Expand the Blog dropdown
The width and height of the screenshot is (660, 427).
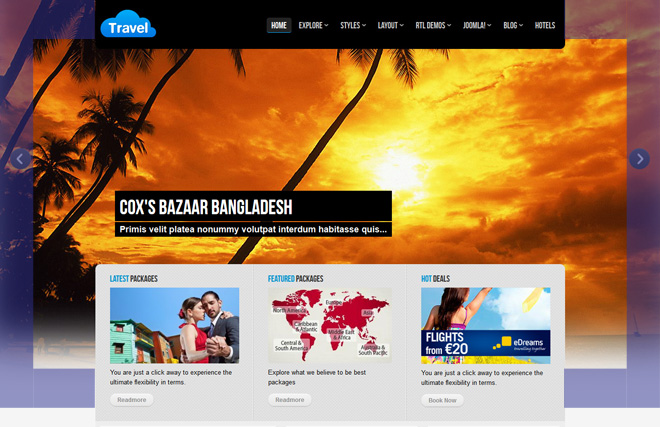pos(513,25)
